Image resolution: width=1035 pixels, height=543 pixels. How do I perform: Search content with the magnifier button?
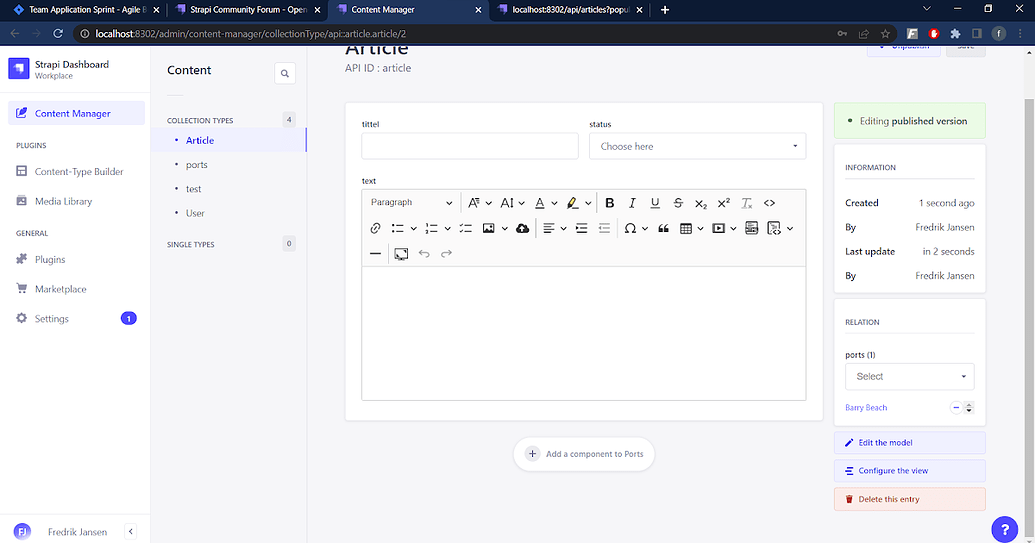click(x=284, y=73)
